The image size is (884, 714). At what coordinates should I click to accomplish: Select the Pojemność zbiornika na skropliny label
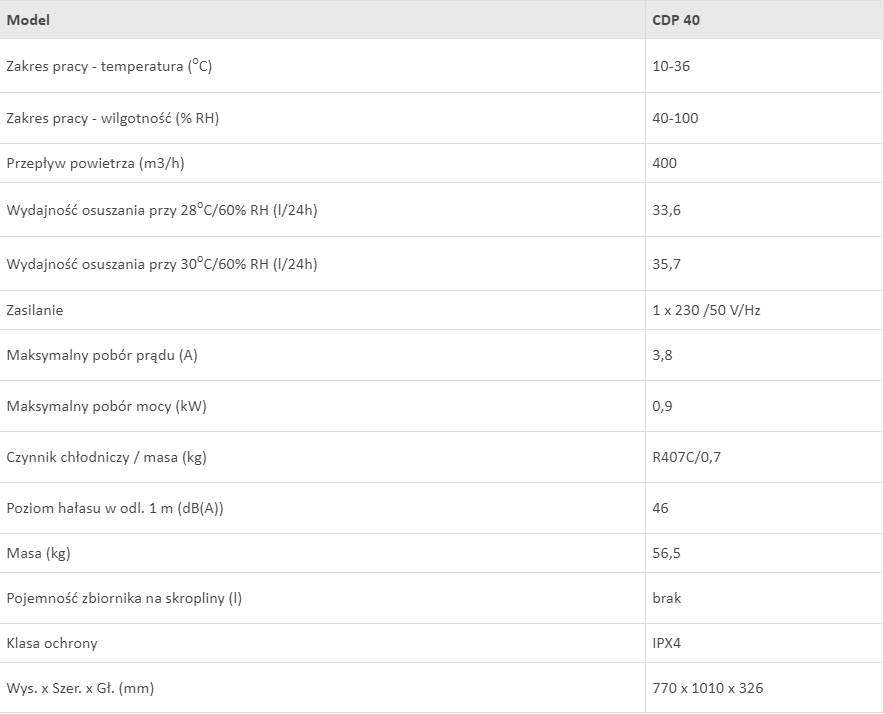tap(124, 598)
